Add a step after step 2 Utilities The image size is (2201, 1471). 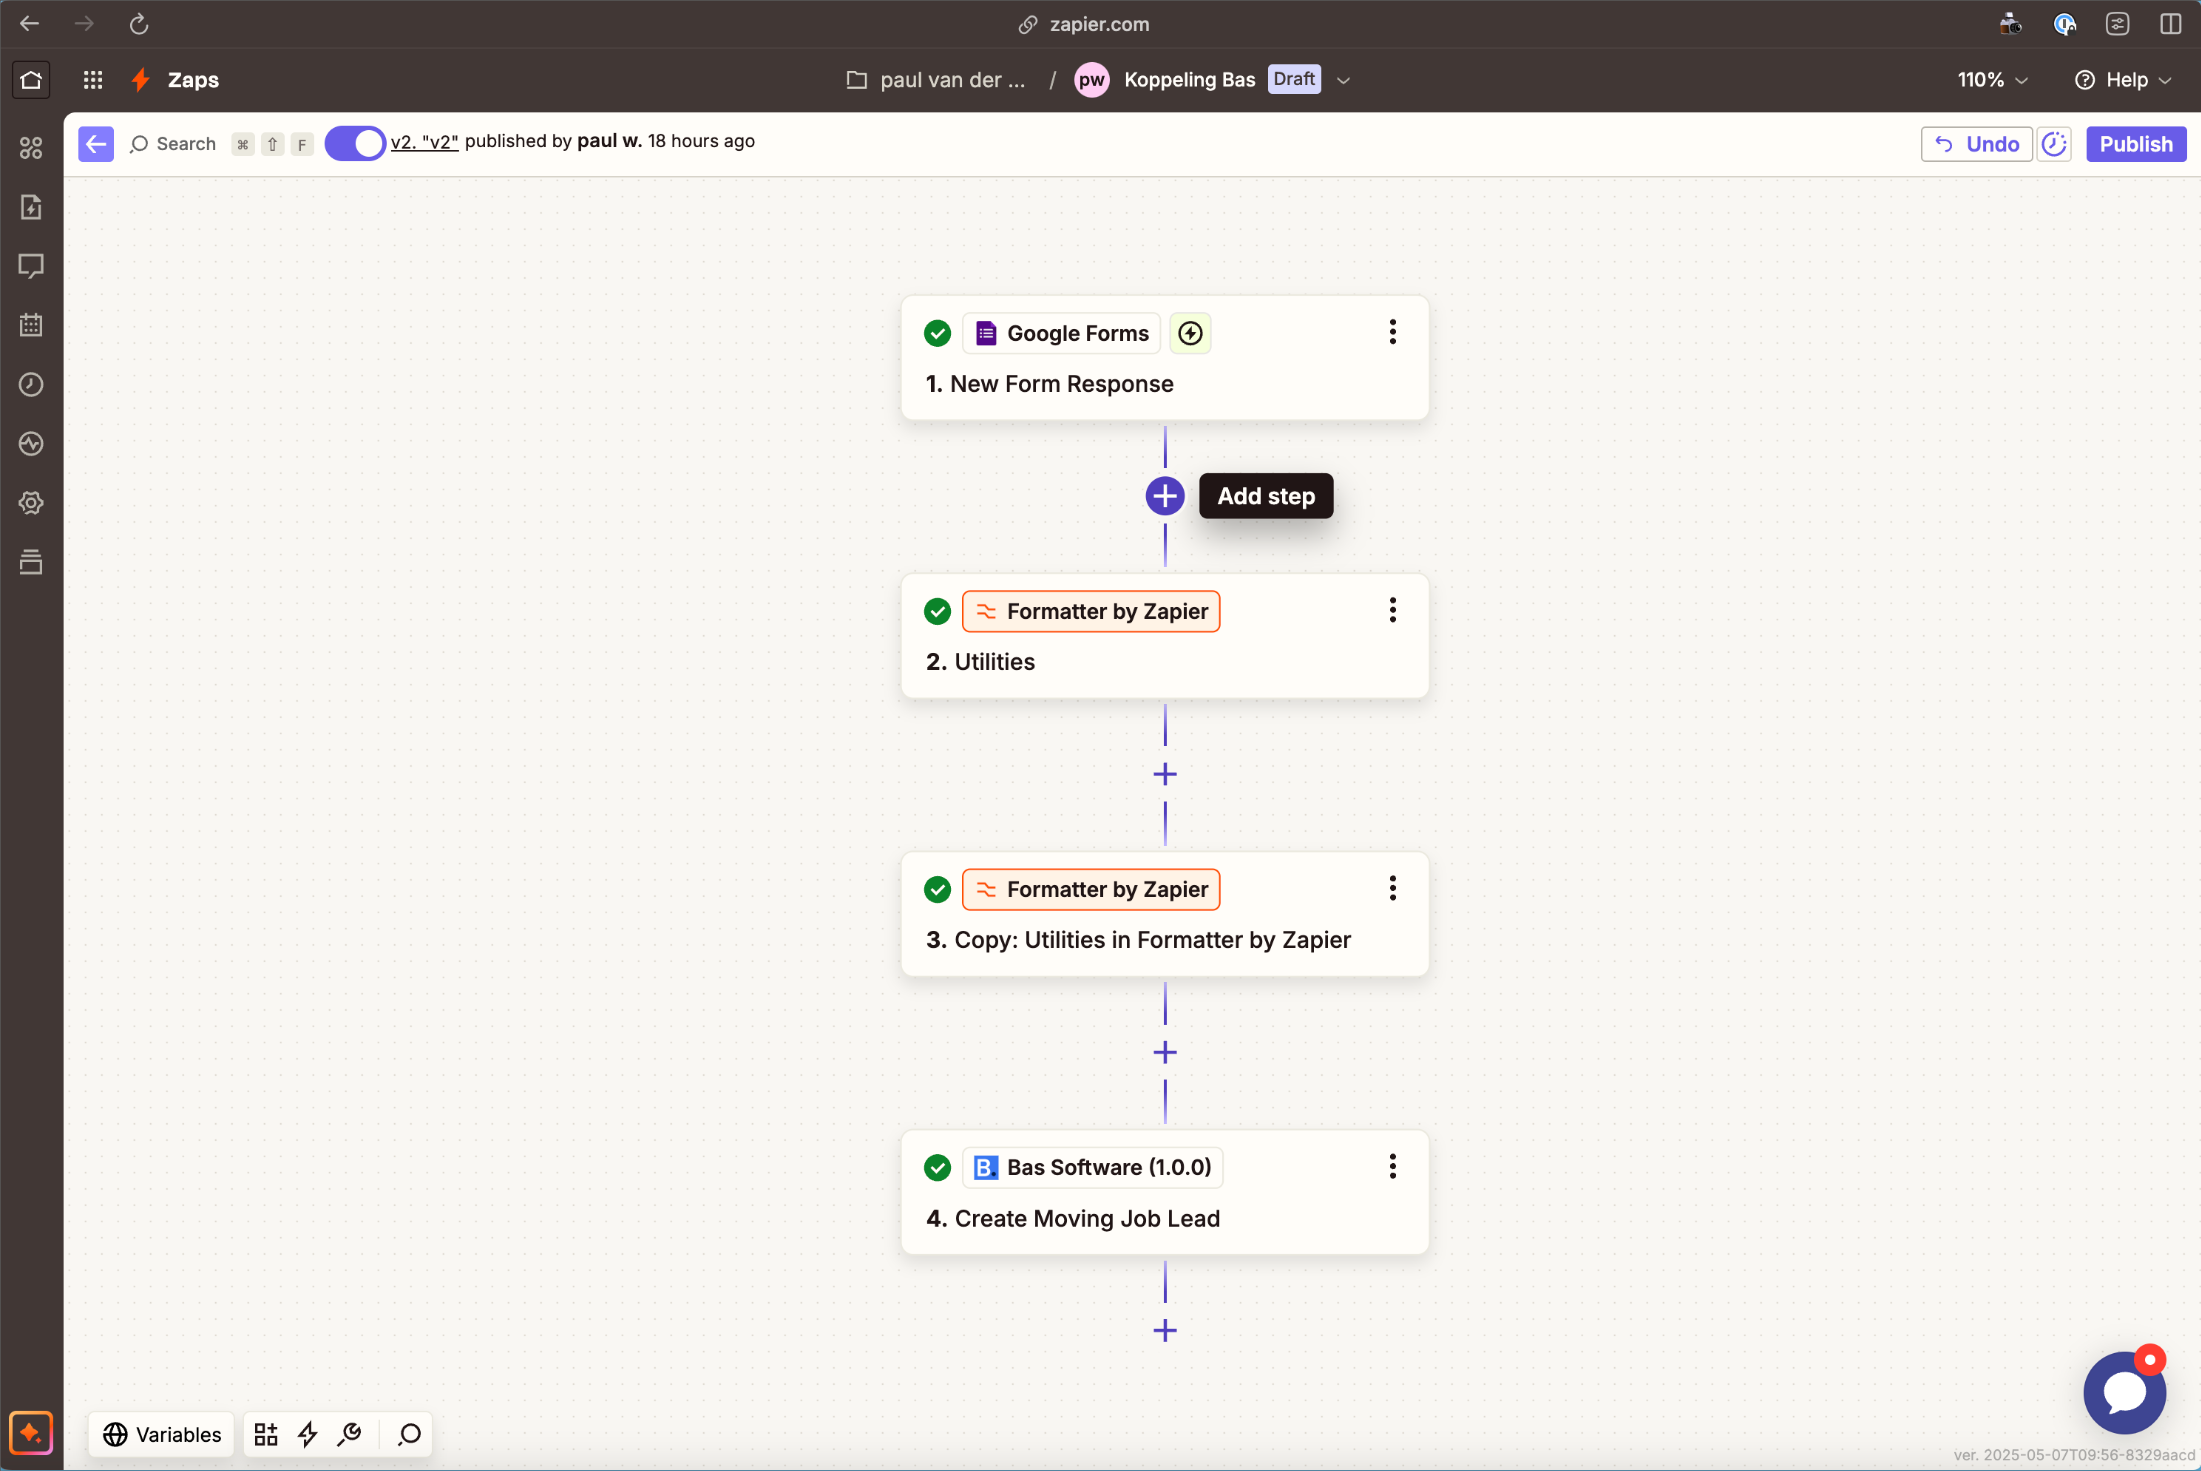tap(1165, 774)
